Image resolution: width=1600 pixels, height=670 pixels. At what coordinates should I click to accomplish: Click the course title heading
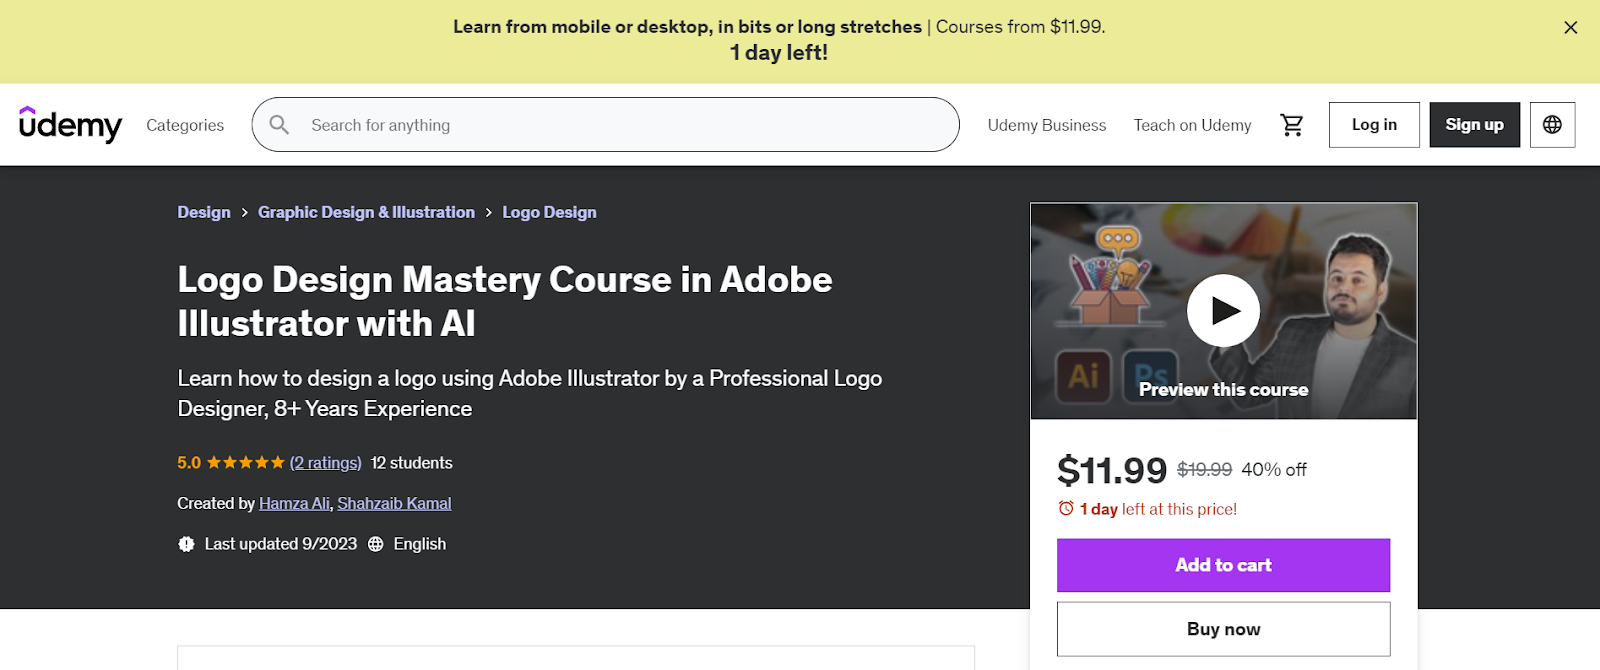pos(505,301)
